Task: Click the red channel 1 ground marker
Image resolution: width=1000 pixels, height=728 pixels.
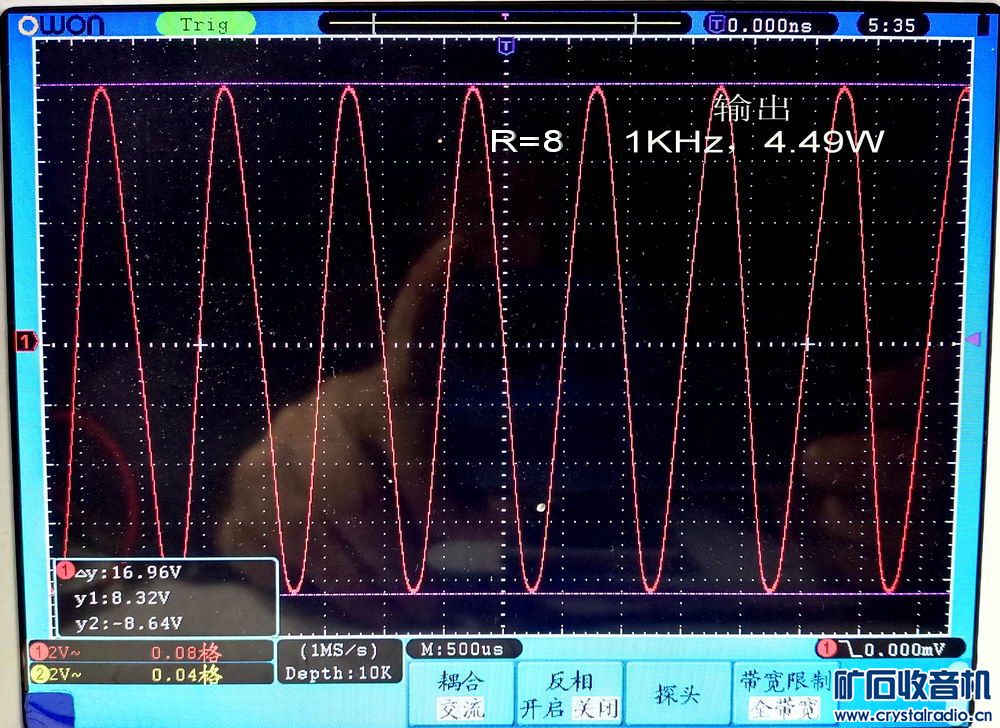Action: coord(26,342)
